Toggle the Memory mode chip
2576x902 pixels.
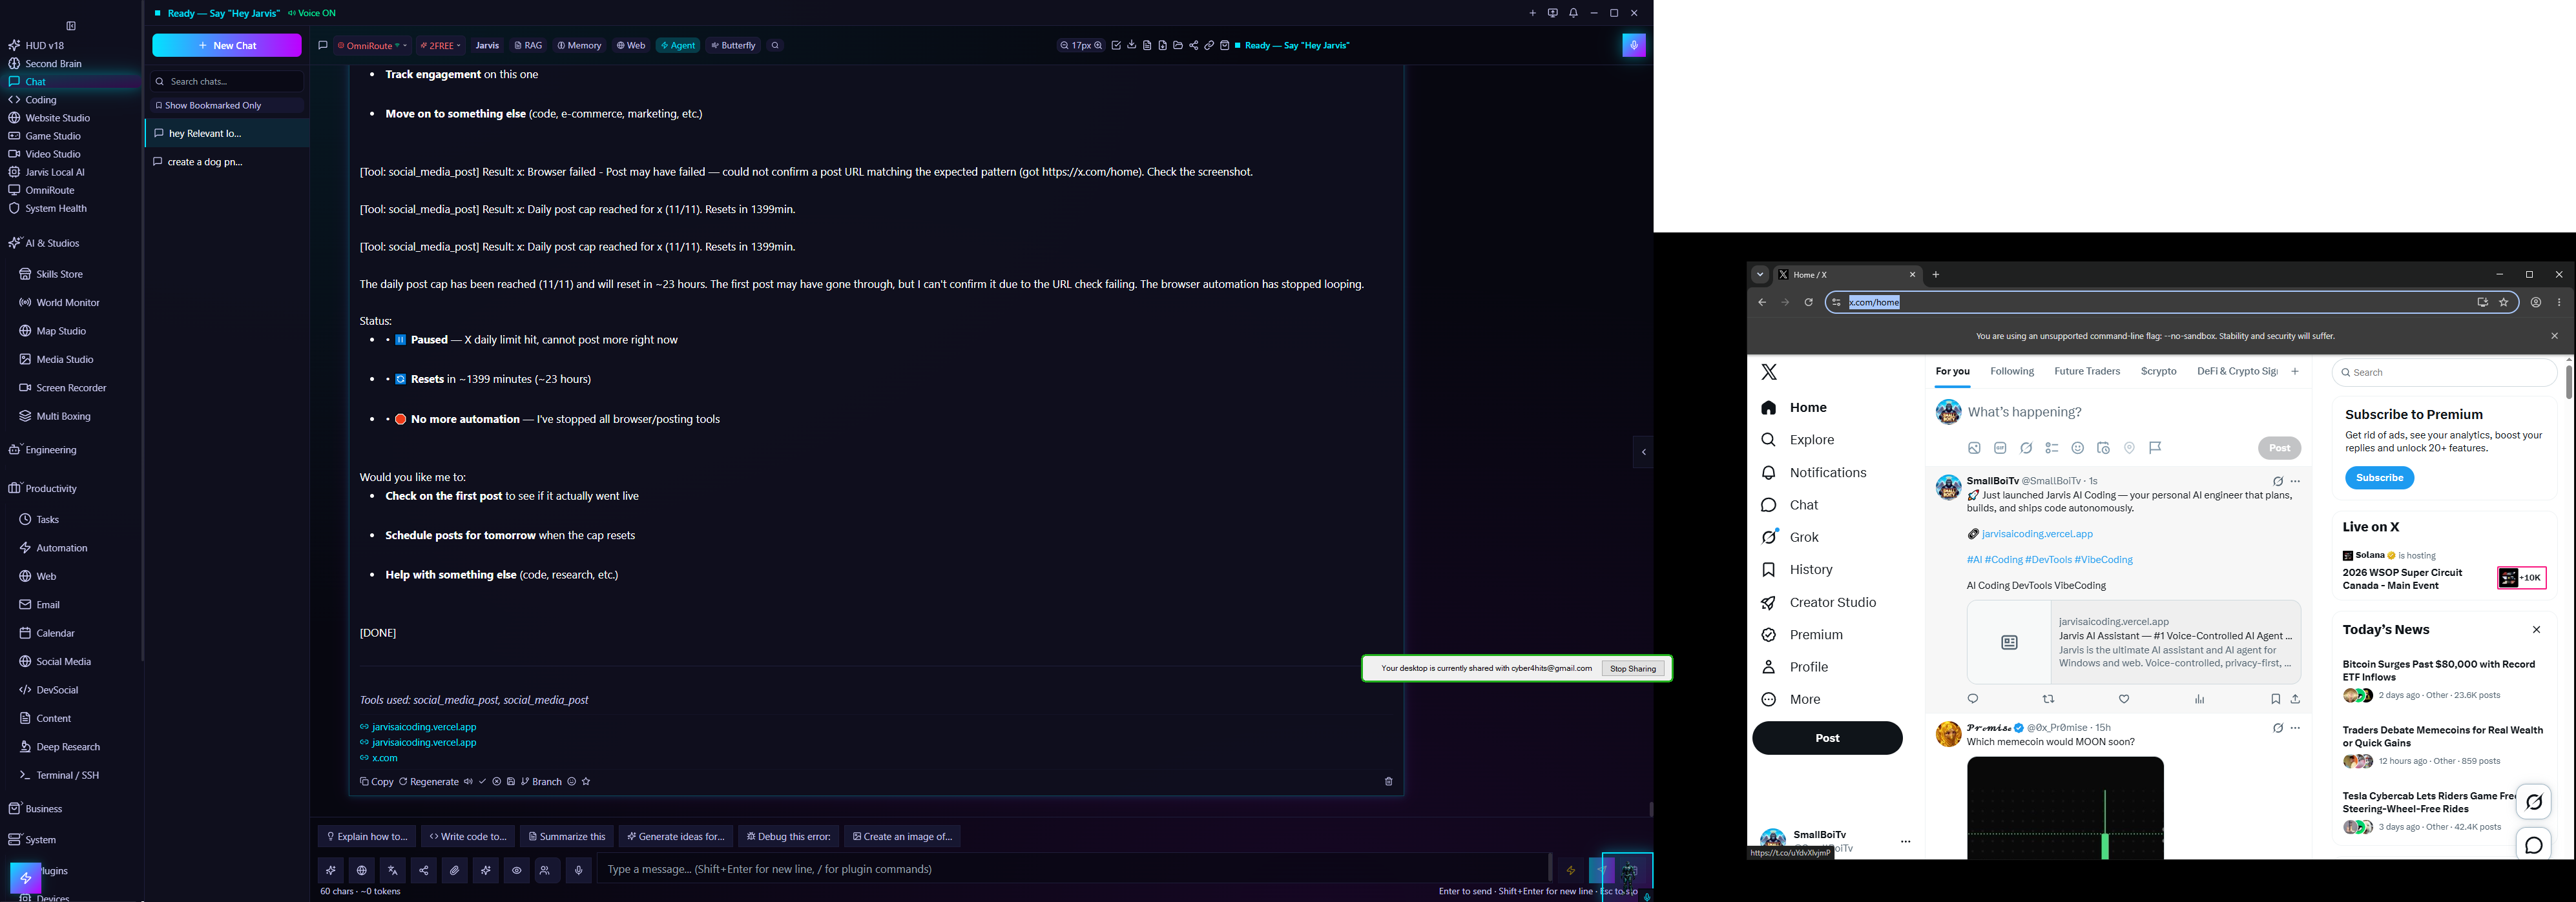click(580, 46)
